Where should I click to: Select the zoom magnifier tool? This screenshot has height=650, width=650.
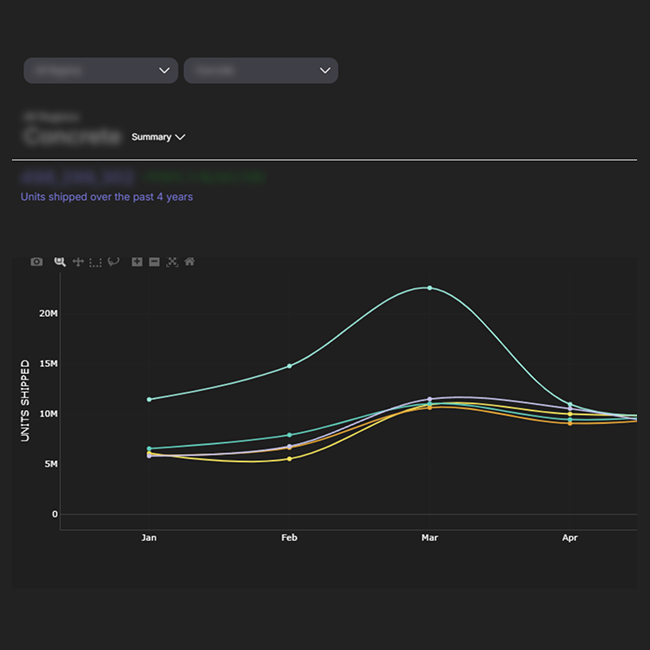pyautogui.click(x=60, y=262)
